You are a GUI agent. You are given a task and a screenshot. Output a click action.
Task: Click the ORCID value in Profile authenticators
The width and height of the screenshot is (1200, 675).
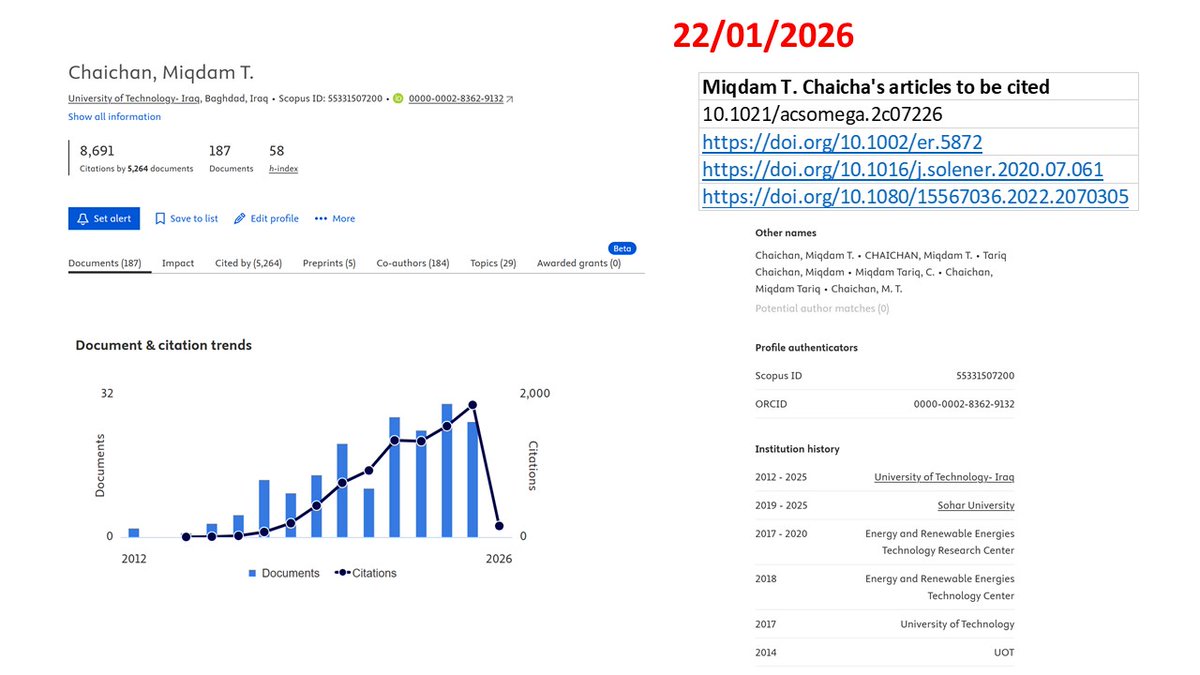click(964, 404)
